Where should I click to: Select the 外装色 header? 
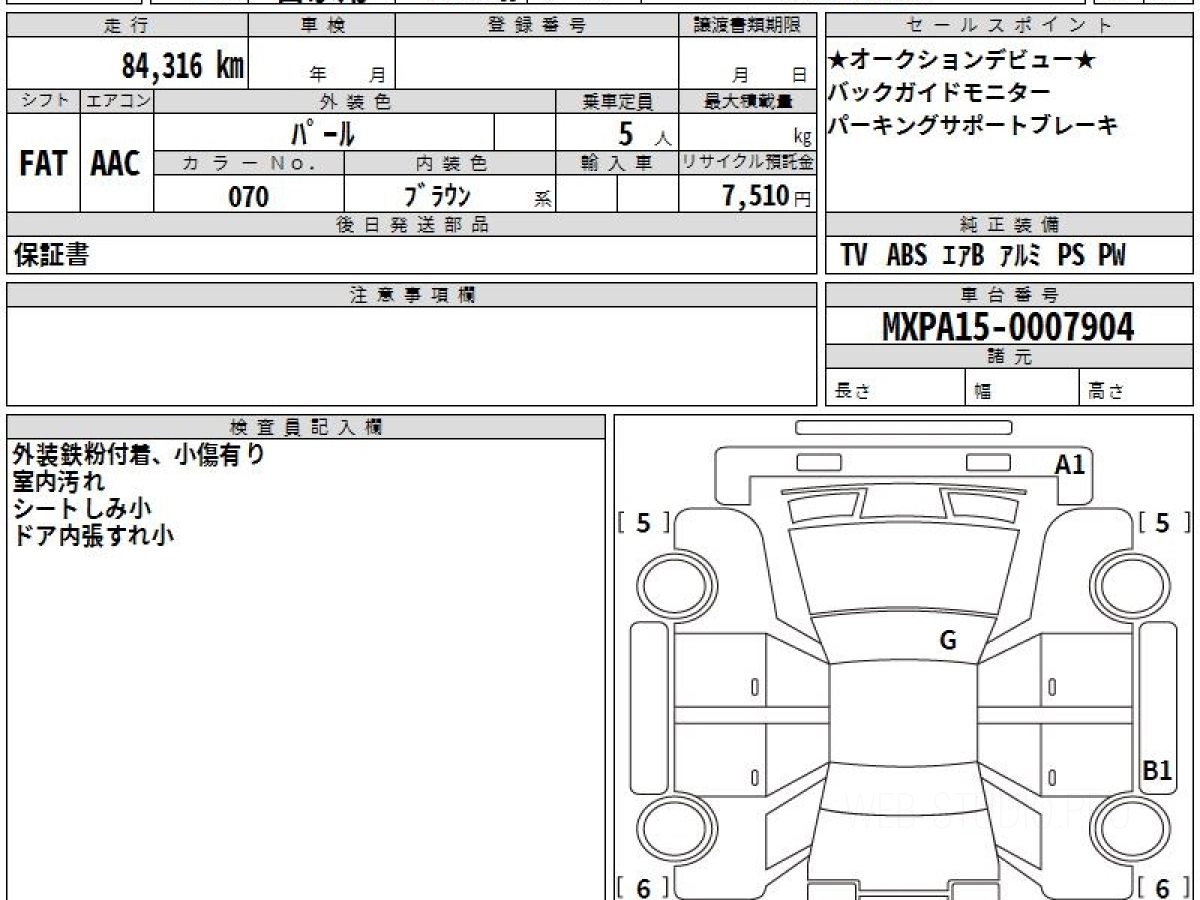(355, 101)
